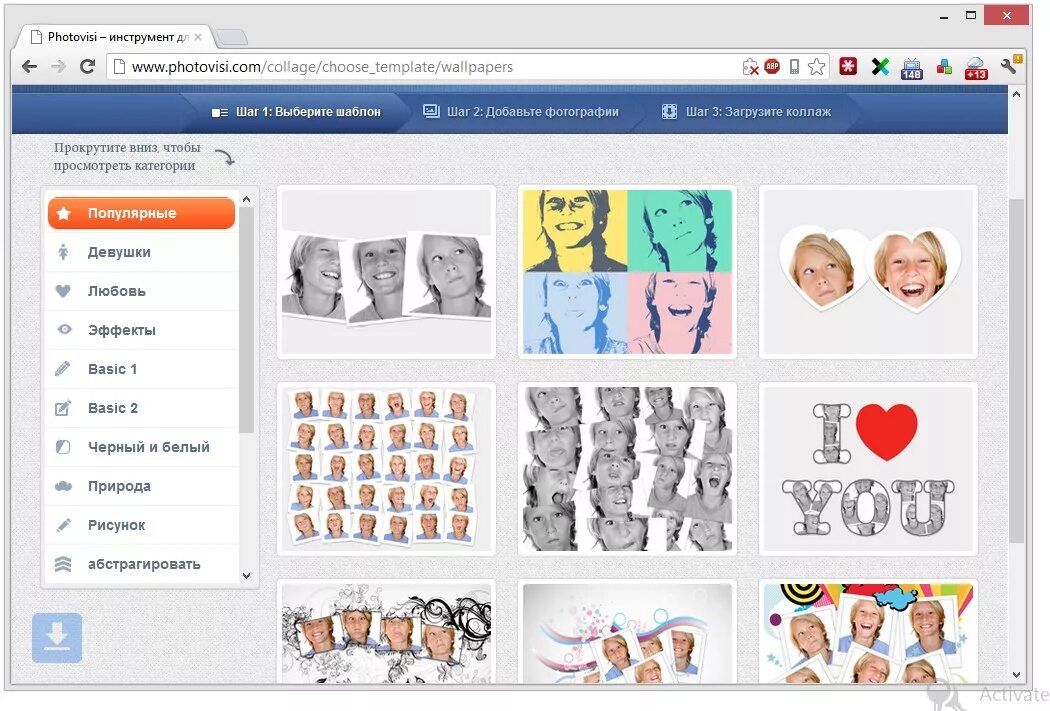This screenshot has width=1050, height=711.
Task: Choose the black floral swirl template
Action: click(x=386, y=631)
